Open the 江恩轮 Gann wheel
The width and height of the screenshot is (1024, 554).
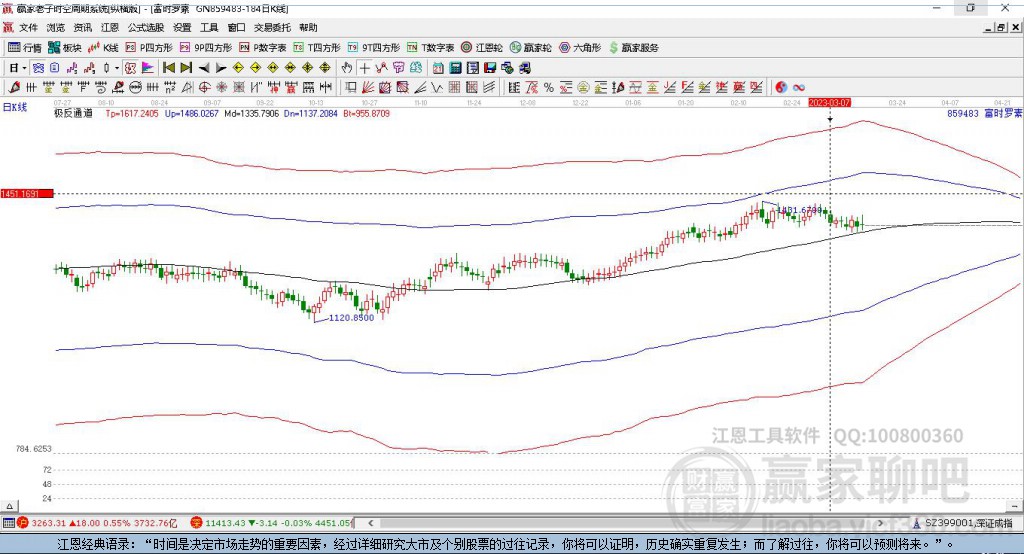(x=482, y=48)
